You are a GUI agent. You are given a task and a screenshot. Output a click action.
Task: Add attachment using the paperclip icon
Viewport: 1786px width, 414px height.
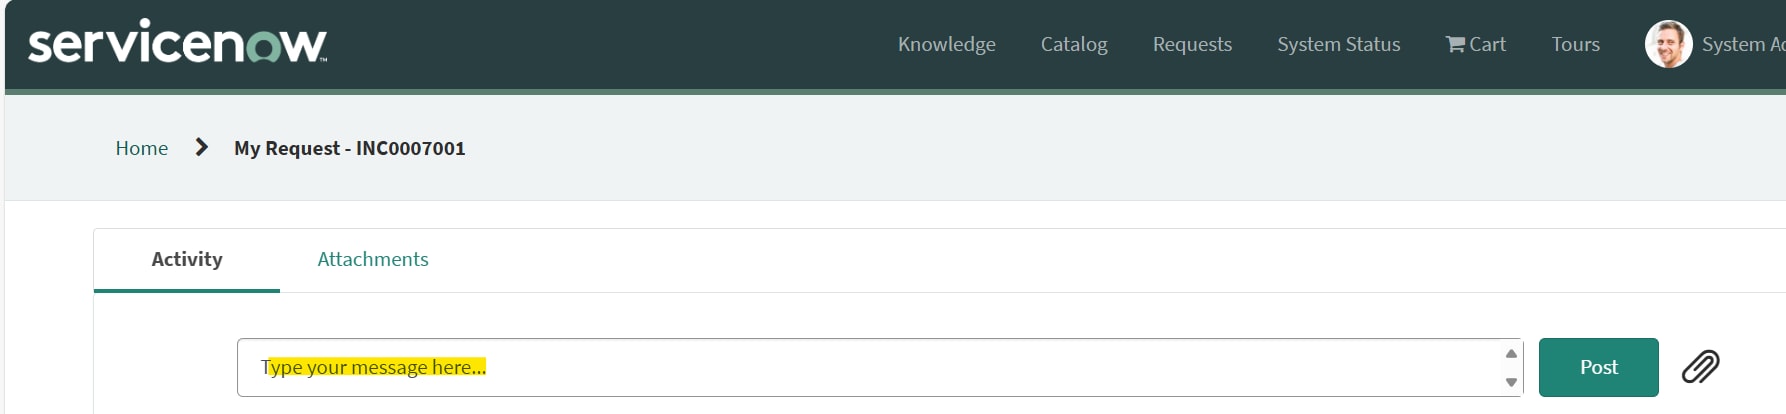click(1700, 367)
